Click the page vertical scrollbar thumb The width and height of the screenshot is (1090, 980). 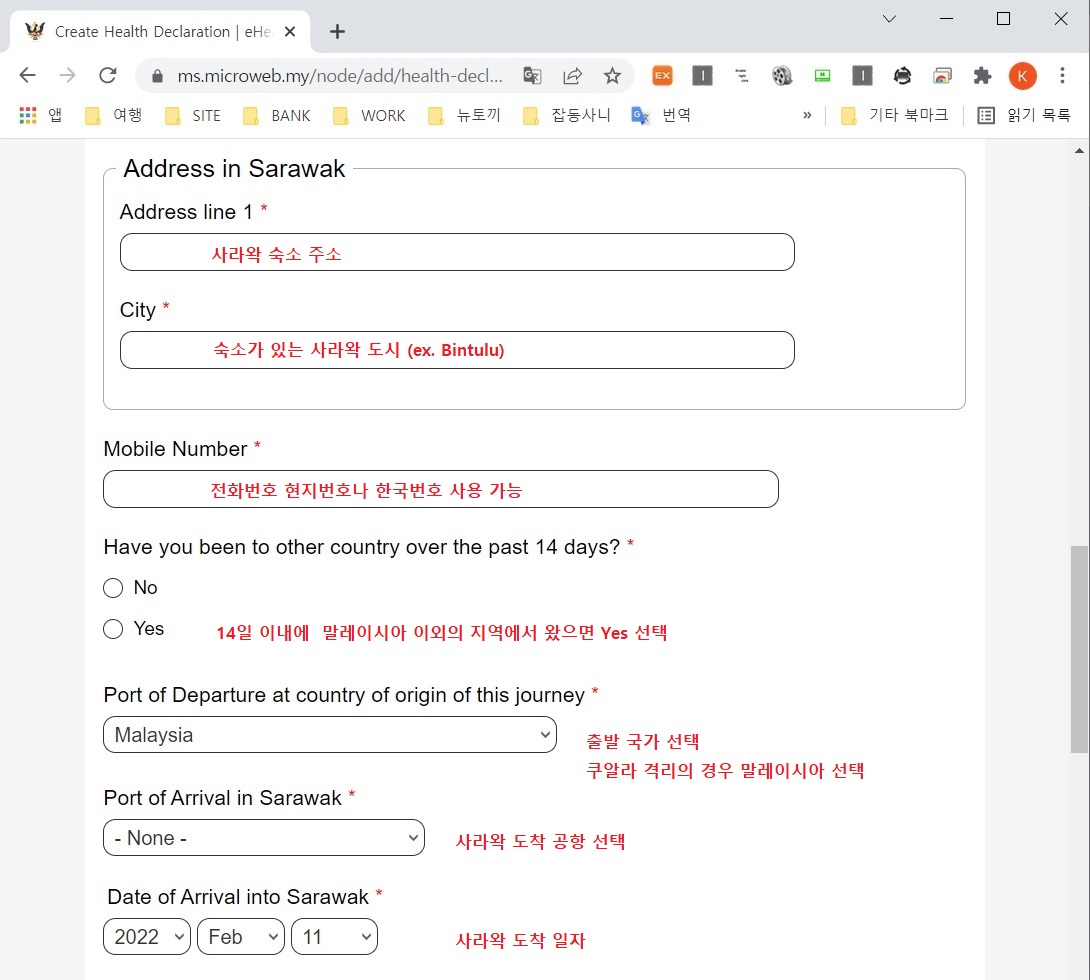[x=1079, y=649]
